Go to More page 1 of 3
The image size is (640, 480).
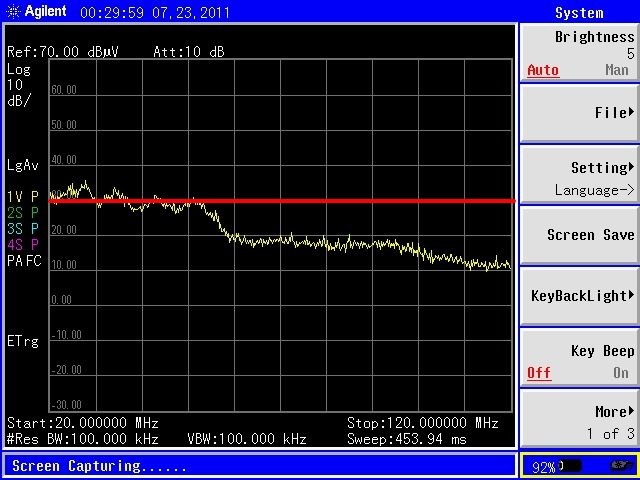[580, 419]
